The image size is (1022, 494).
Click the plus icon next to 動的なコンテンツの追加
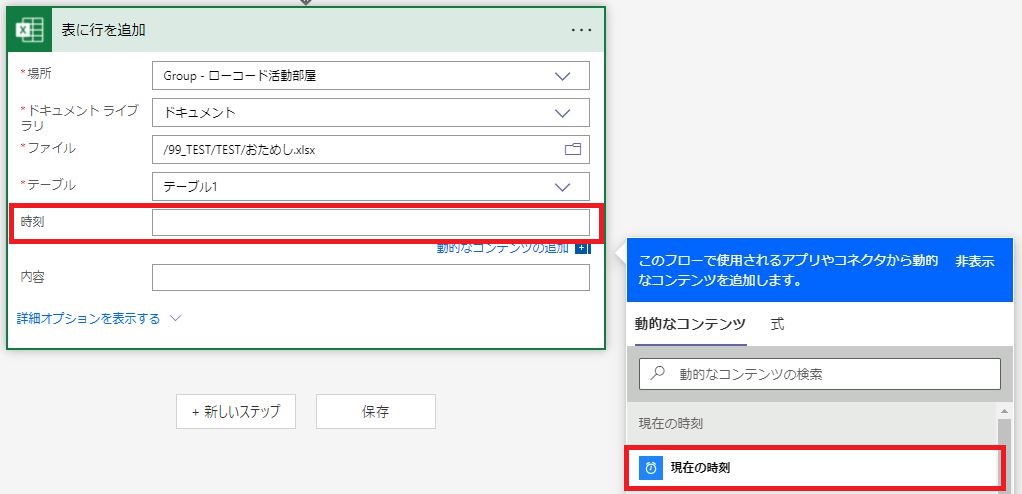click(583, 248)
